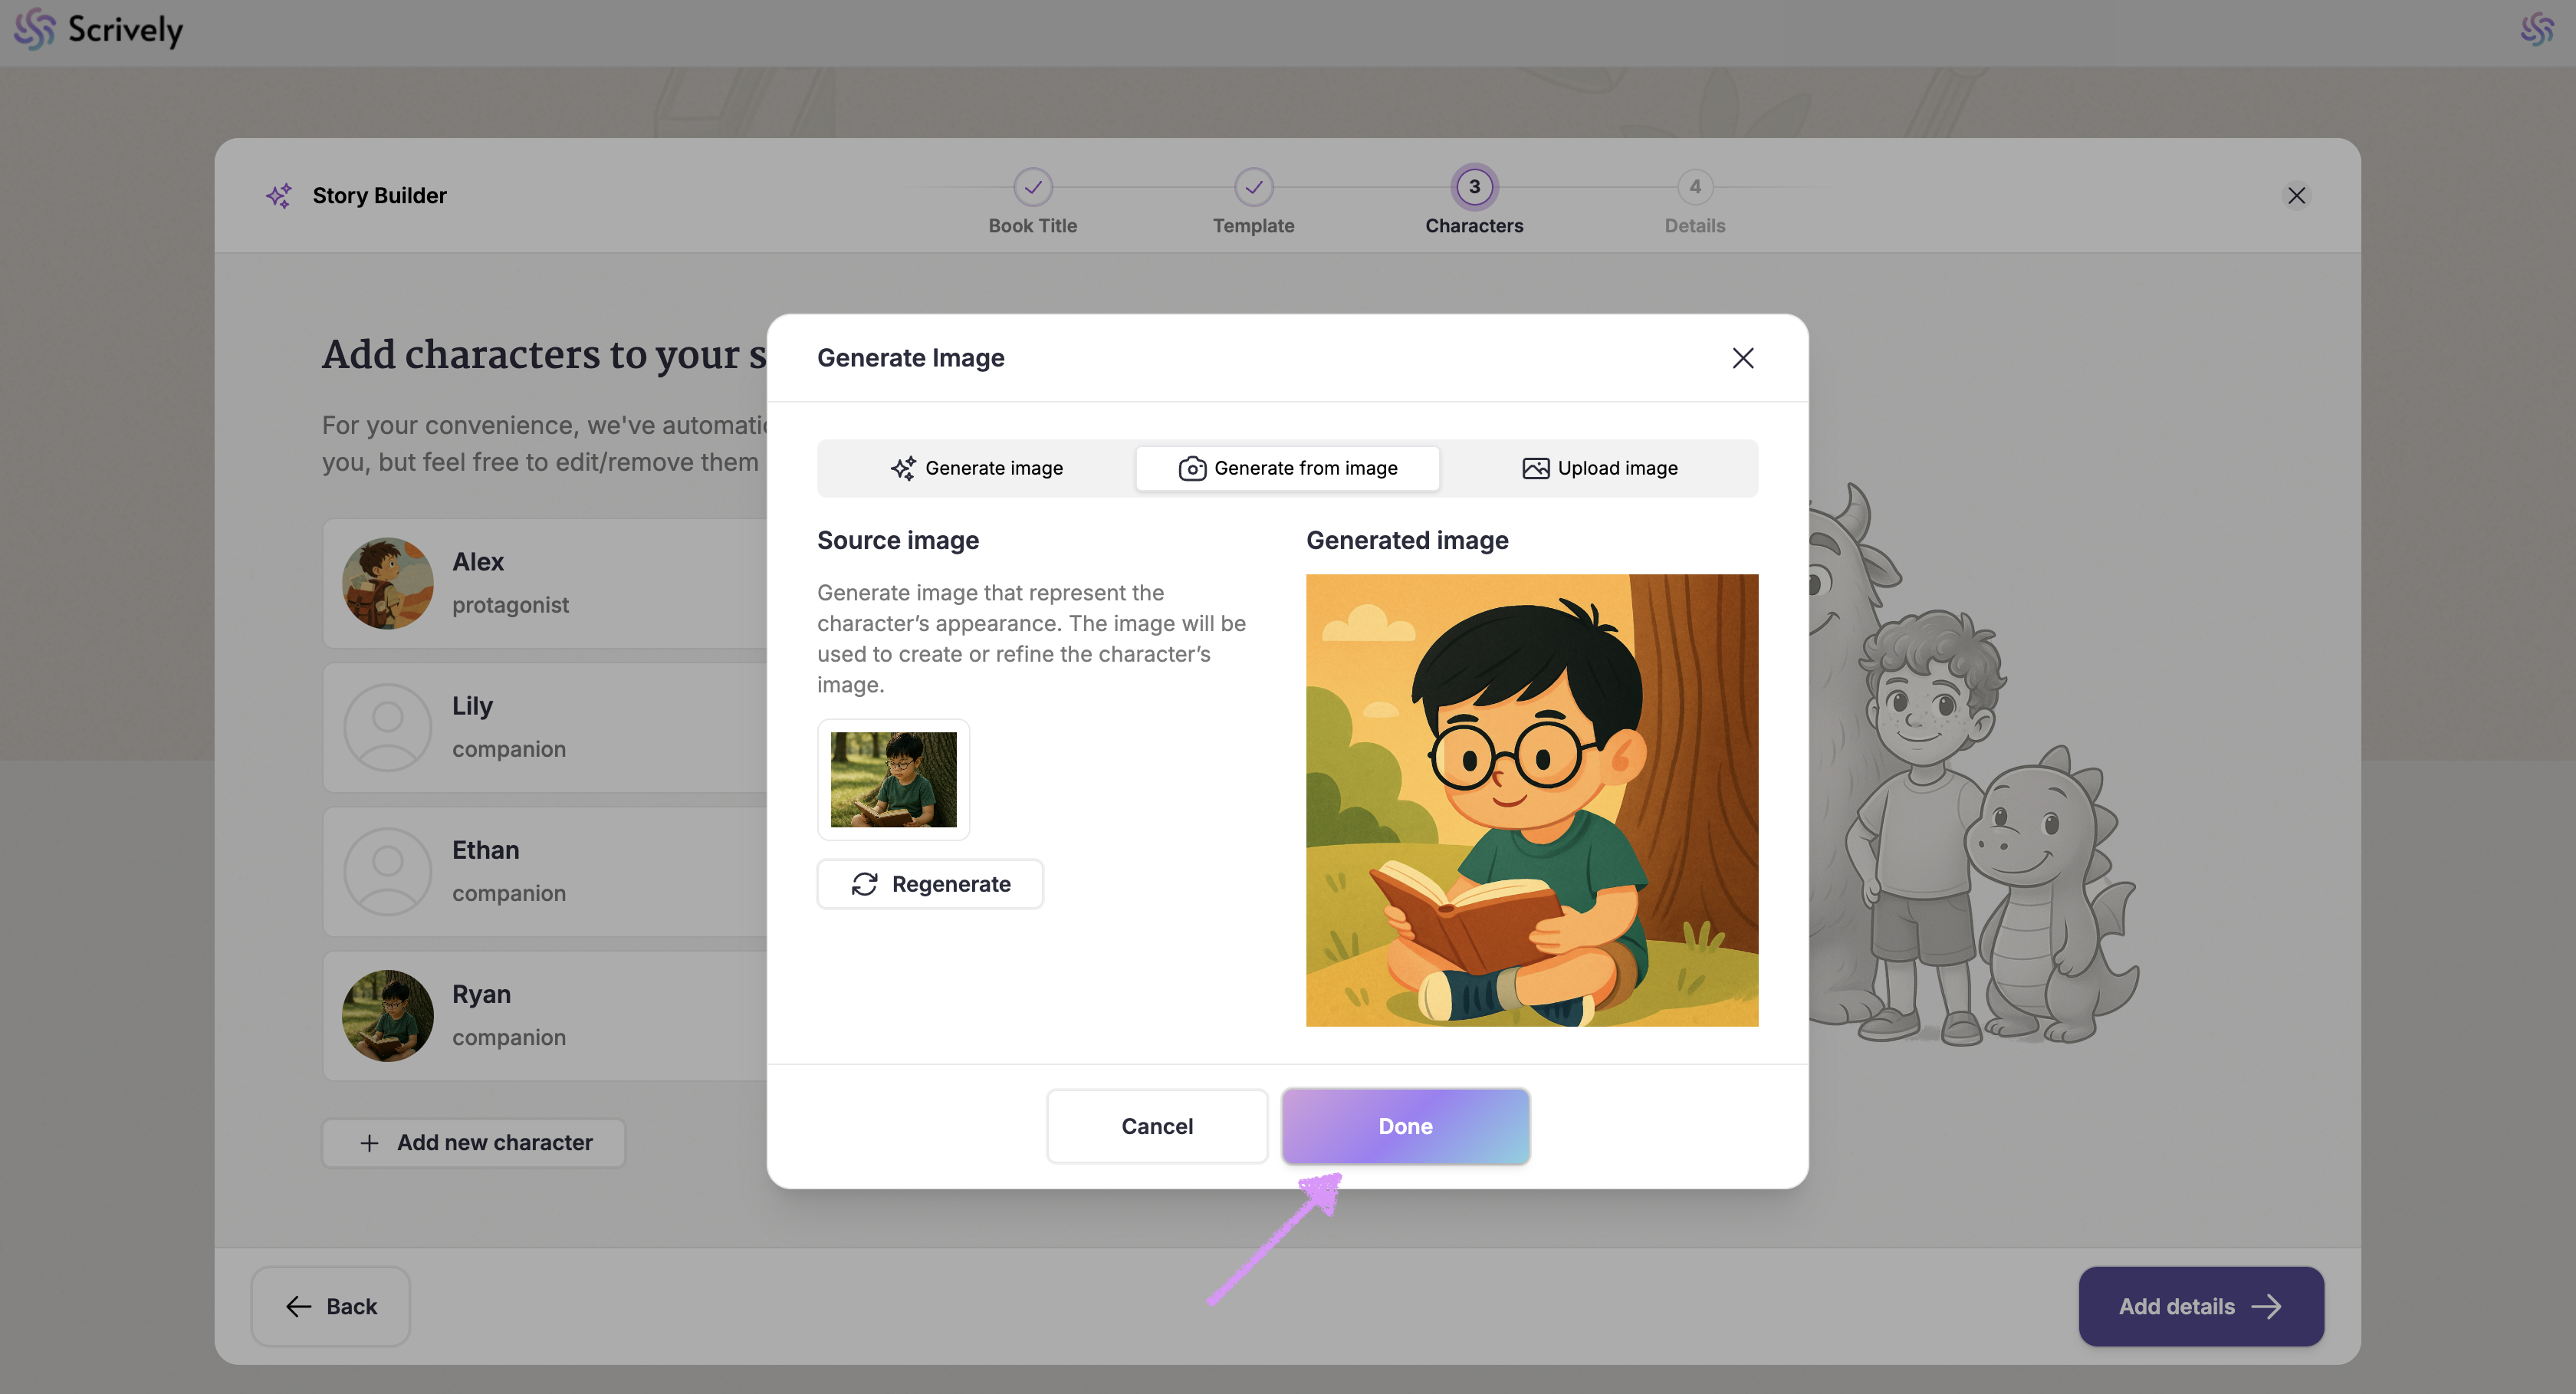Click the Back arrow button

[x=330, y=1306]
